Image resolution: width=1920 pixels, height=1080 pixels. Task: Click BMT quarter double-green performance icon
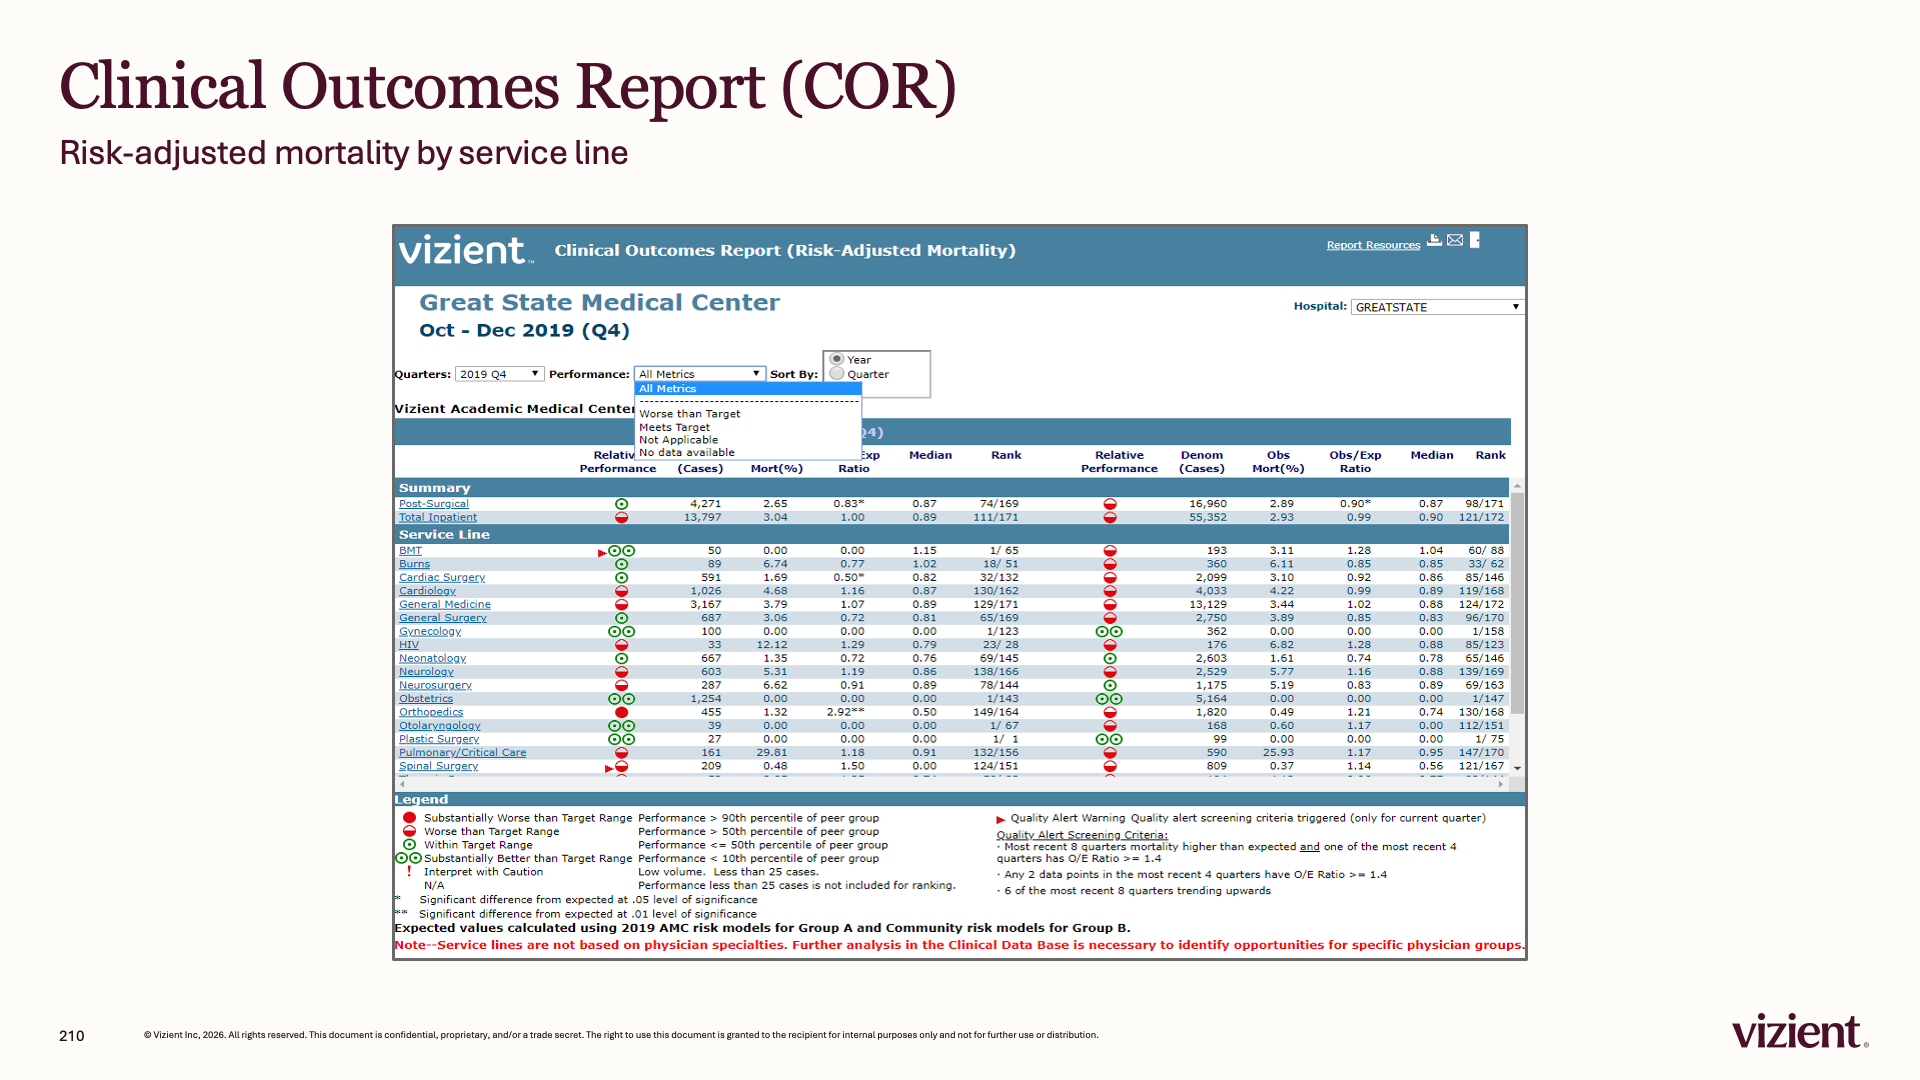622,551
